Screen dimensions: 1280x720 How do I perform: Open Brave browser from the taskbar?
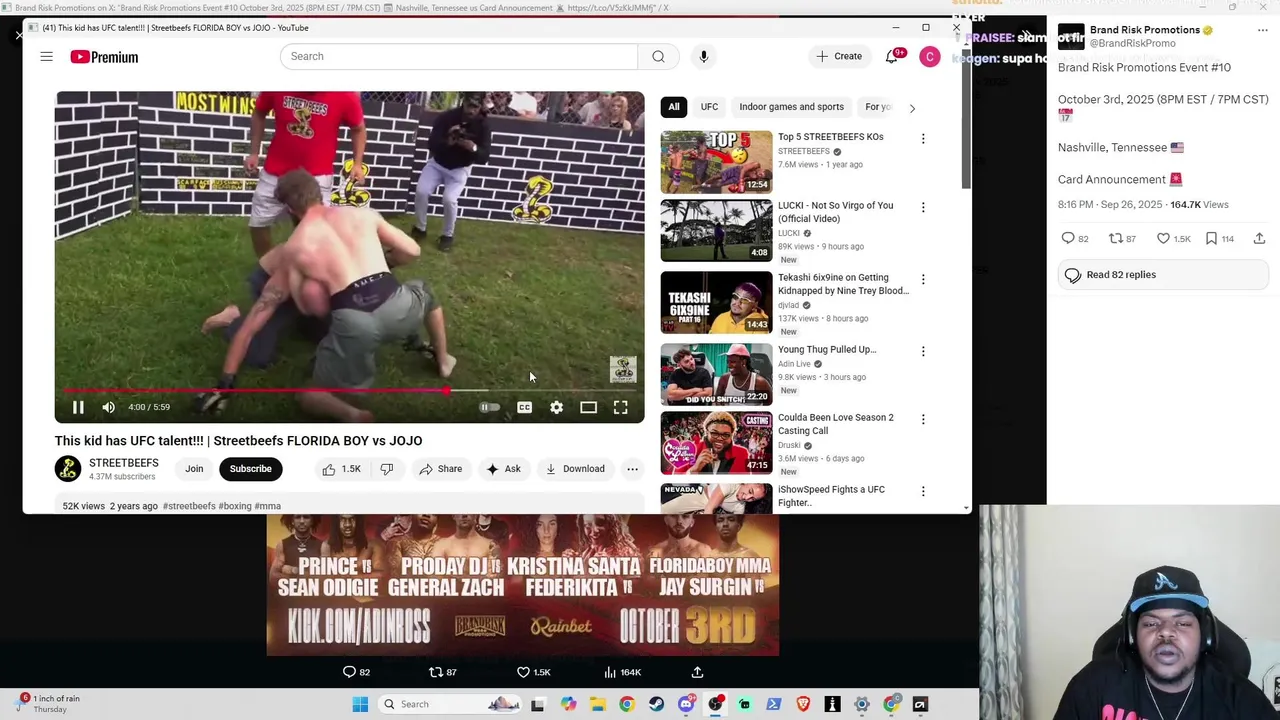point(803,704)
